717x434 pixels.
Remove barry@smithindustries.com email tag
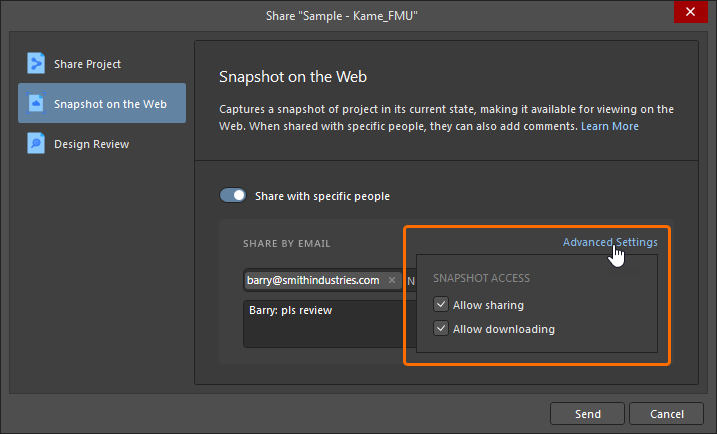point(393,281)
